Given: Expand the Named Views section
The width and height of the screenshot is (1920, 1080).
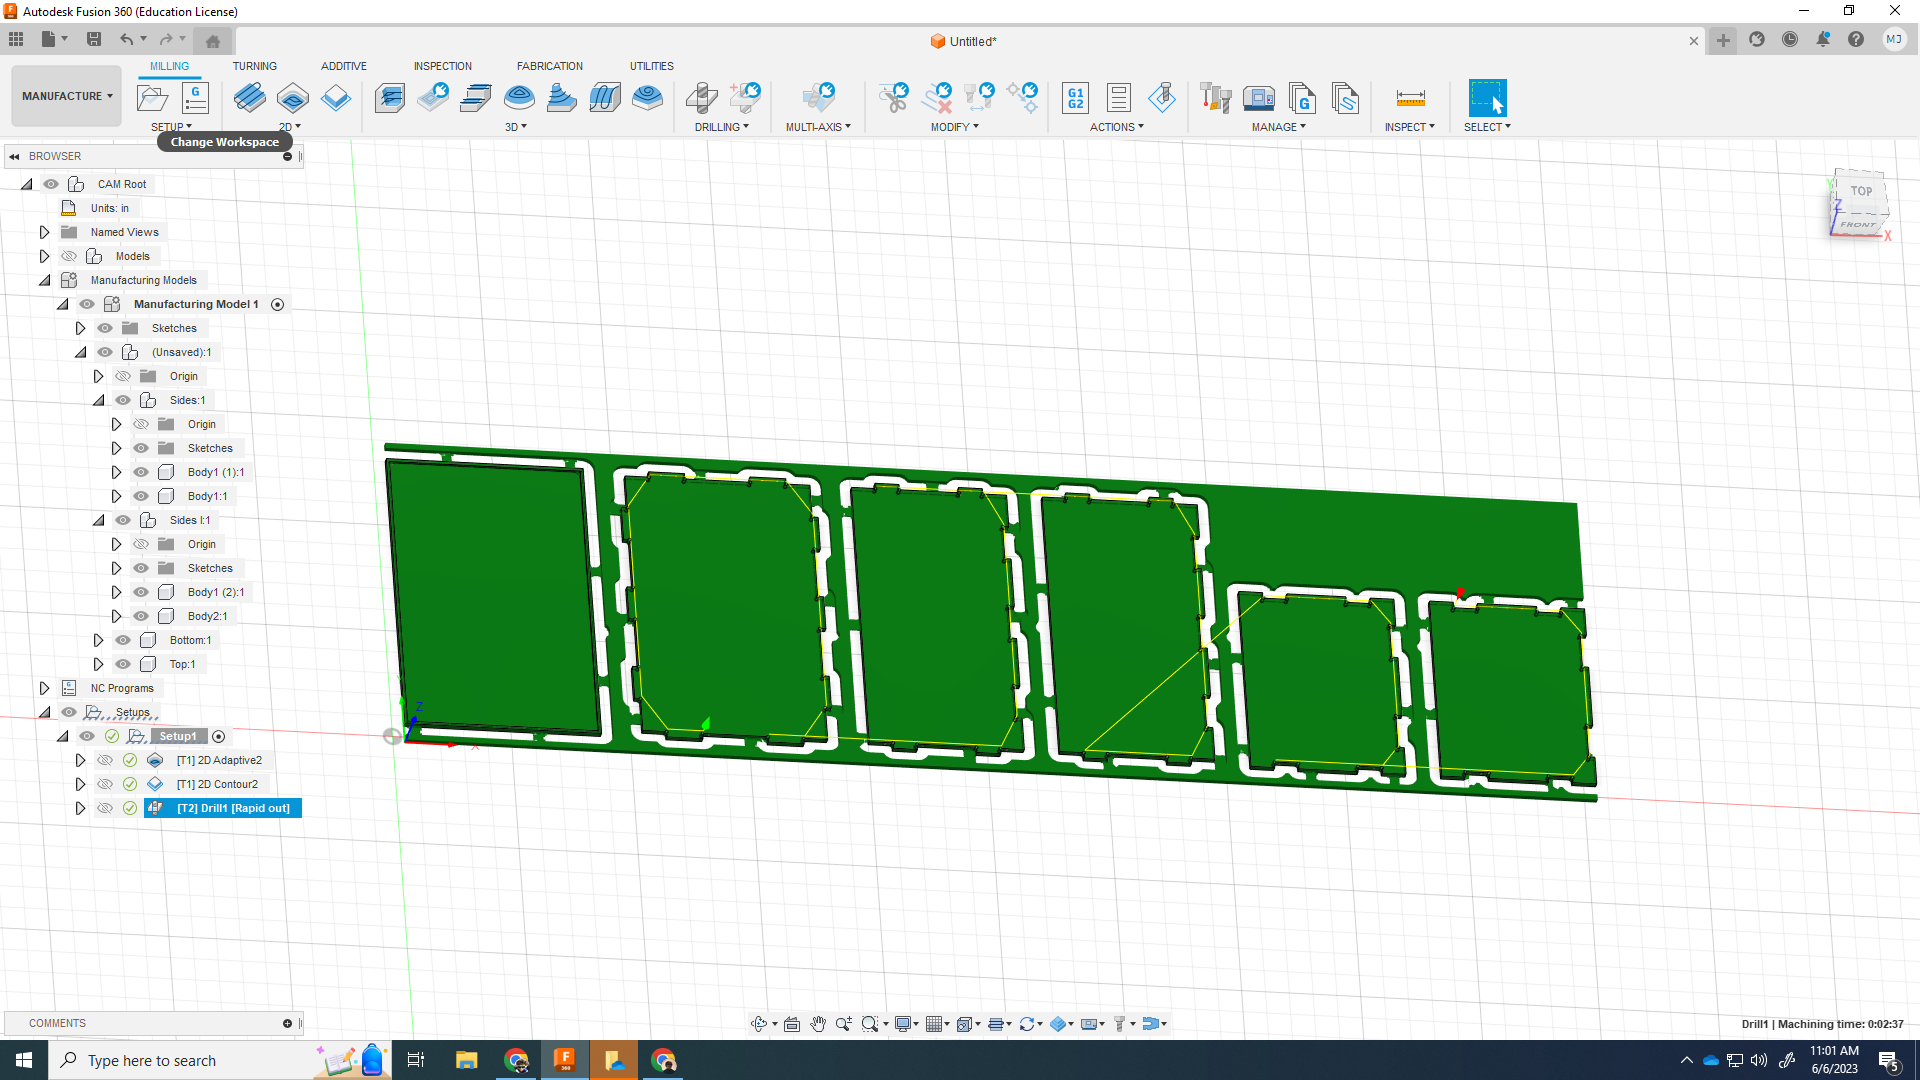Looking at the screenshot, I should [x=44, y=232].
